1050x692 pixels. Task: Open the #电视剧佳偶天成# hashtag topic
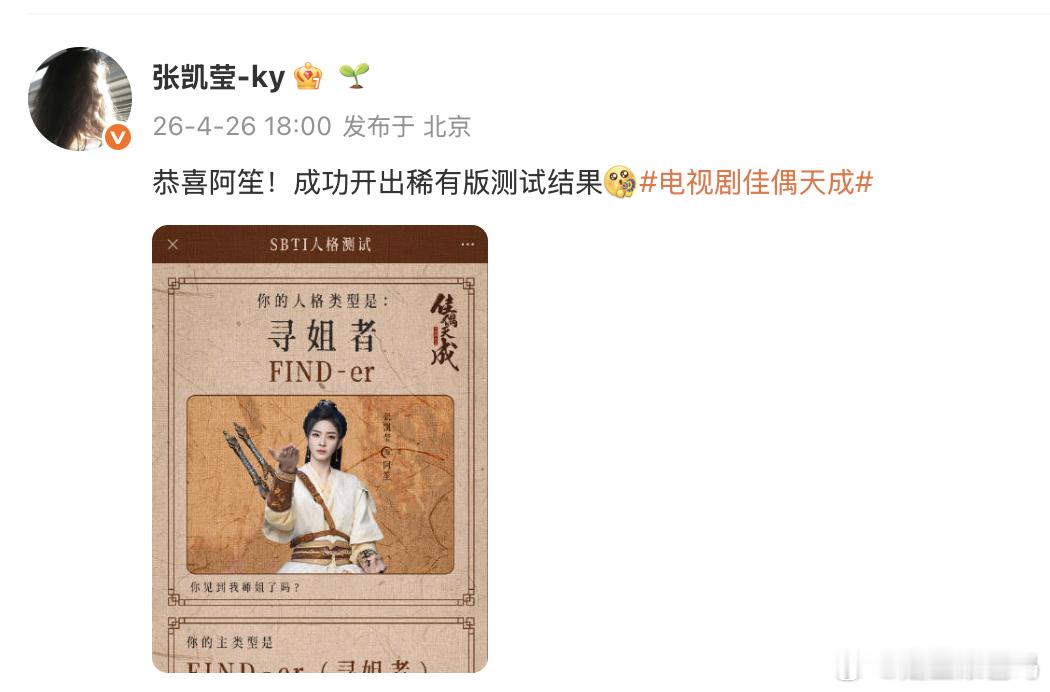tap(756, 182)
